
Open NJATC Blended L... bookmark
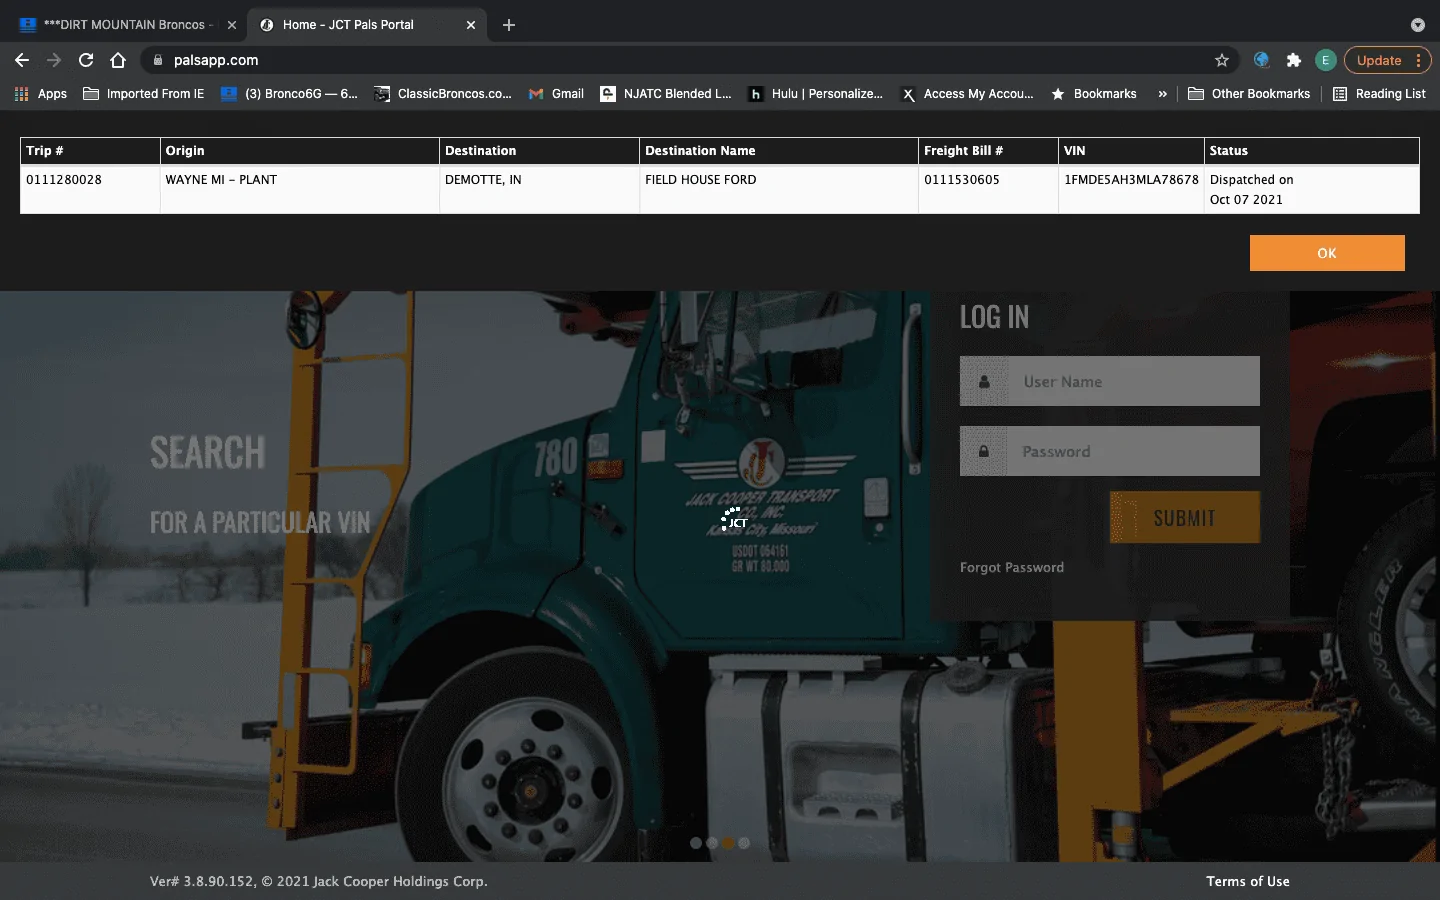[666, 94]
